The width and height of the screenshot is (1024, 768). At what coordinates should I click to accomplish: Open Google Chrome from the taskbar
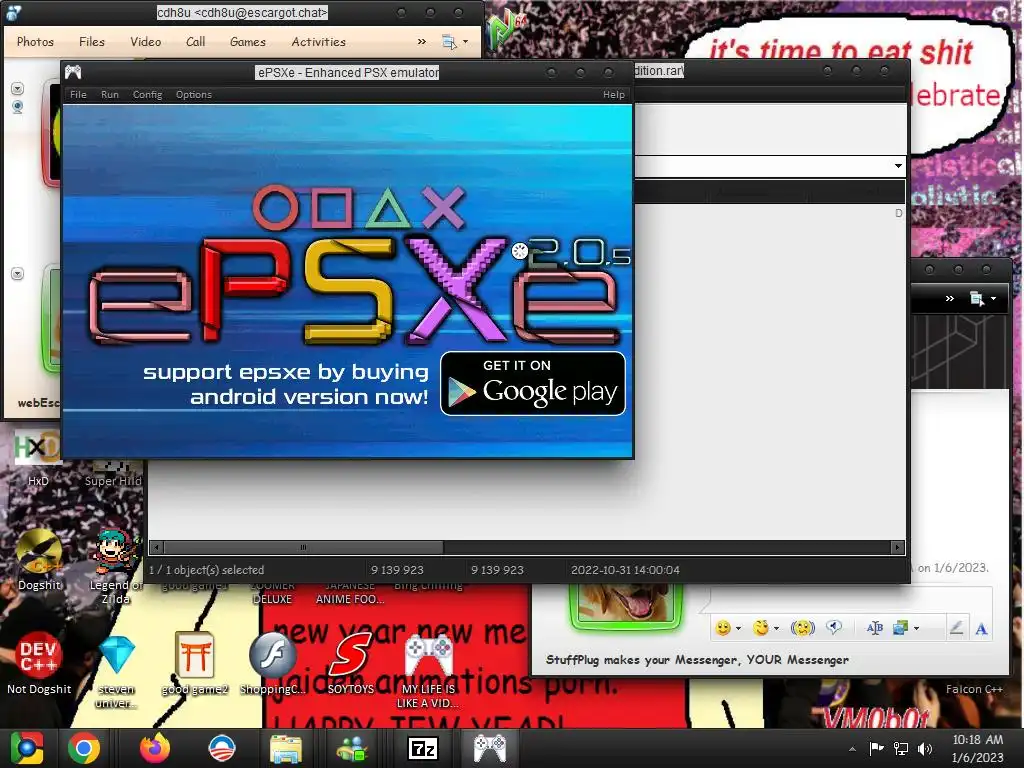click(x=84, y=748)
